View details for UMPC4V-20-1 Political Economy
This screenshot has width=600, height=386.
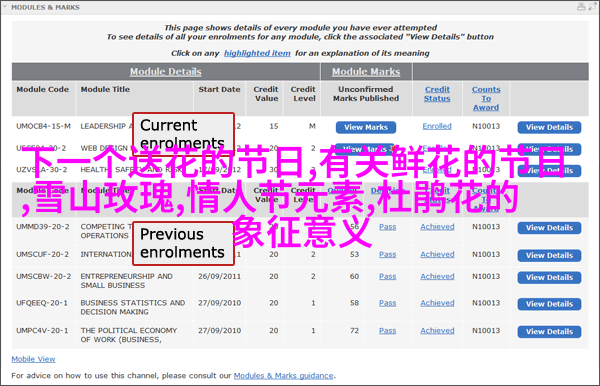click(549, 332)
